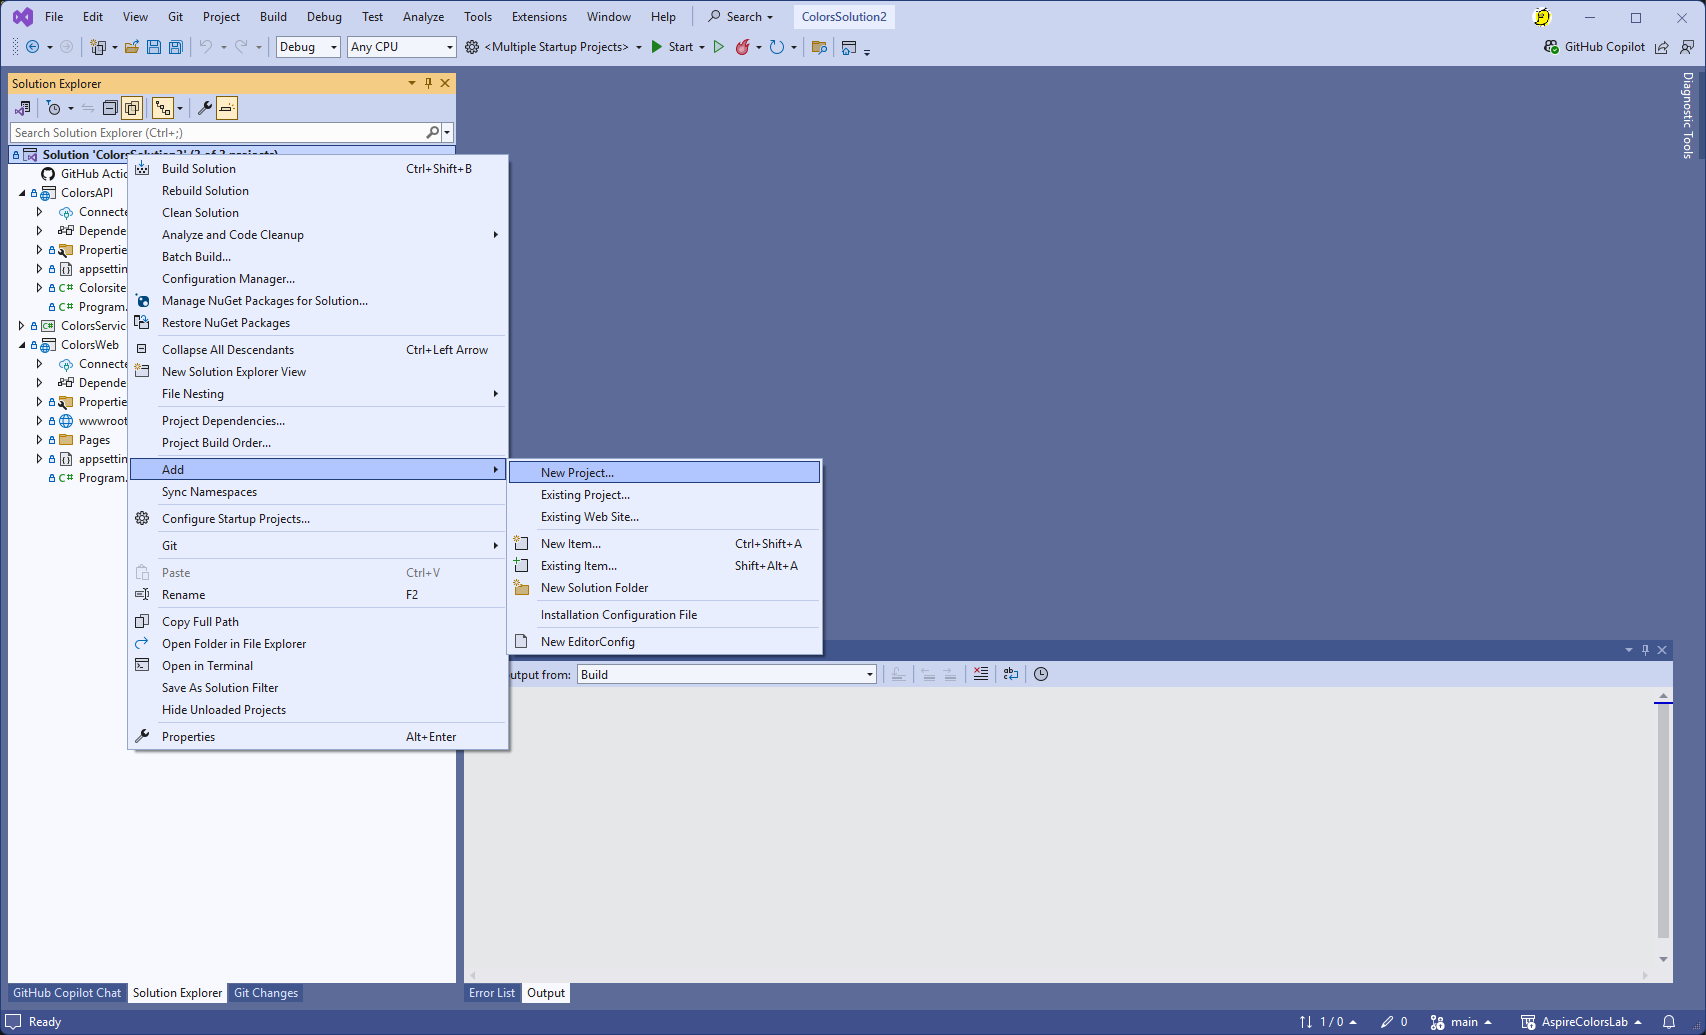Viewport: 1706px width, 1035px height.
Task: Switch to the Git Changes tab
Action: coord(266,993)
